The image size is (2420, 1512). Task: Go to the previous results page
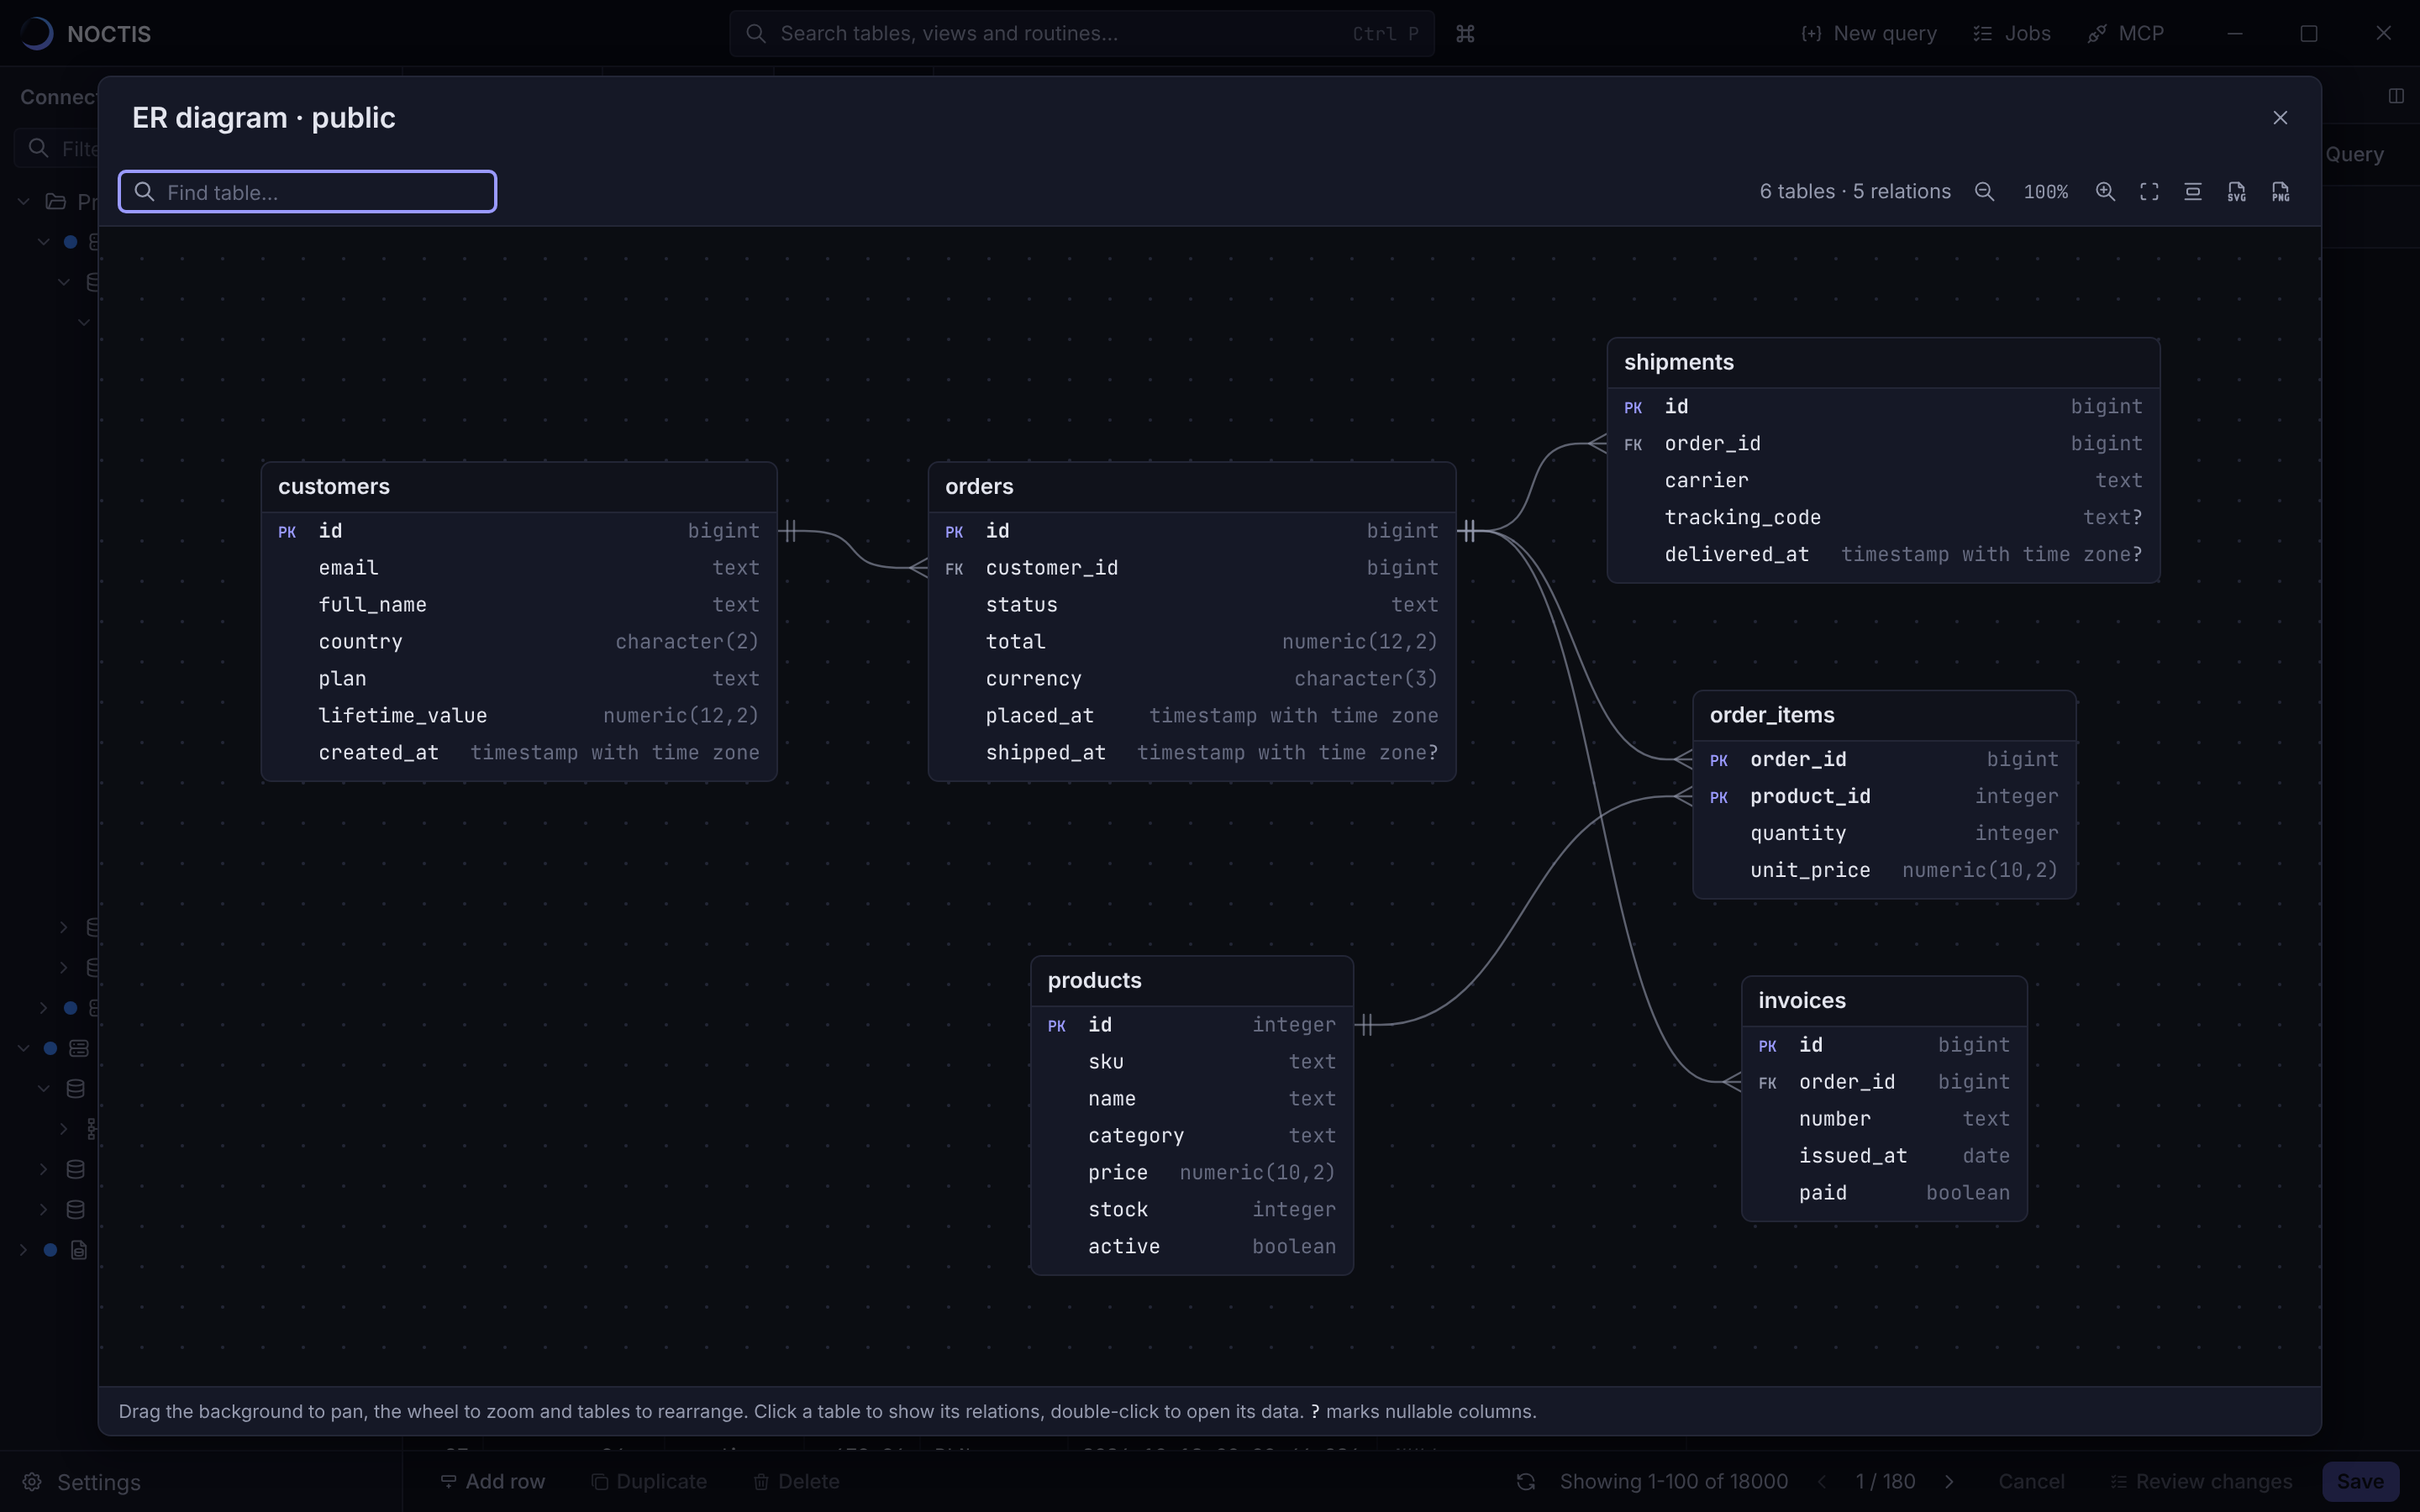[1821, 1481]
